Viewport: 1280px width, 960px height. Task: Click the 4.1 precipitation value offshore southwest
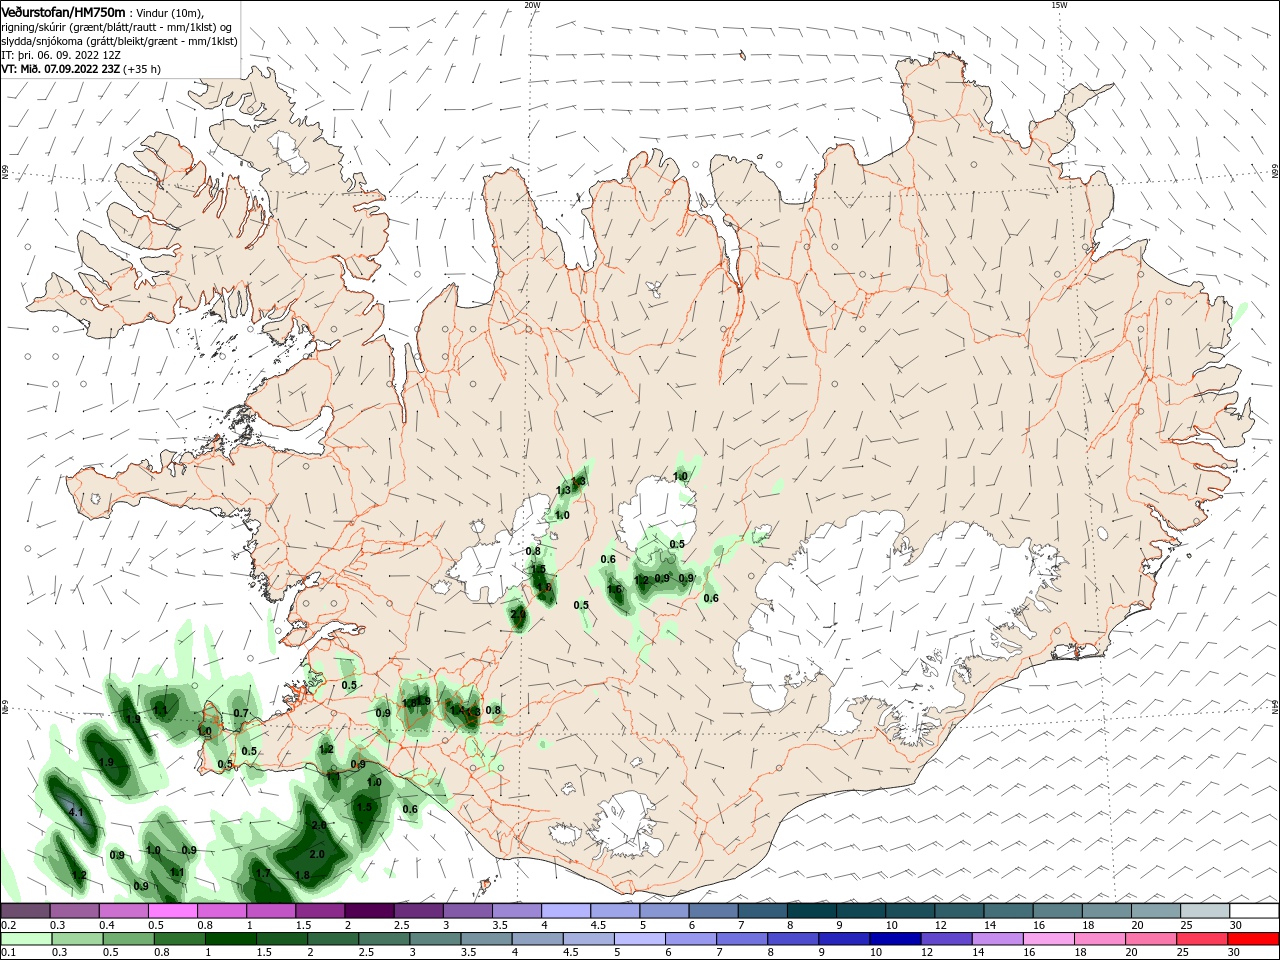(76, 813)
